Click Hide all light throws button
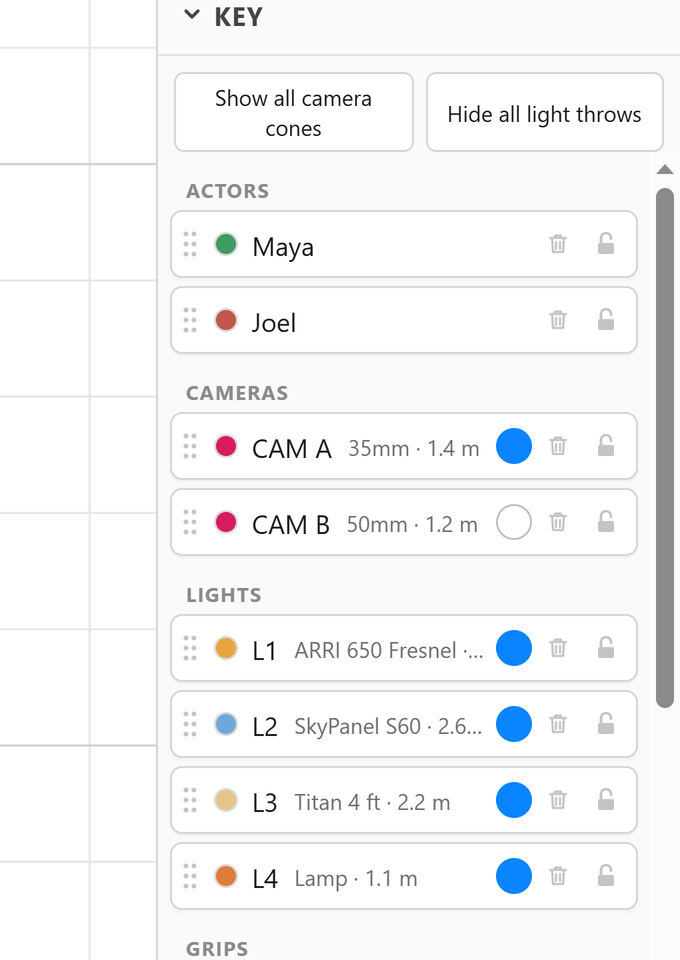 pos(545,113)
